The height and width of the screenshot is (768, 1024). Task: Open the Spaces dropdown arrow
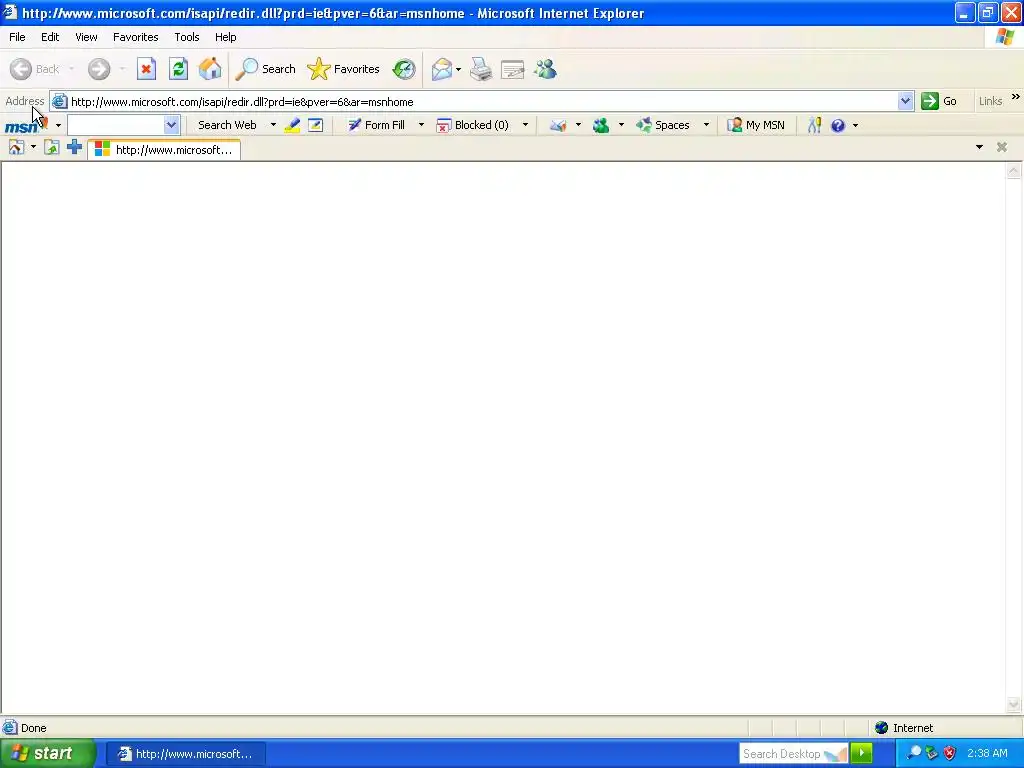(x=706, y=125)
